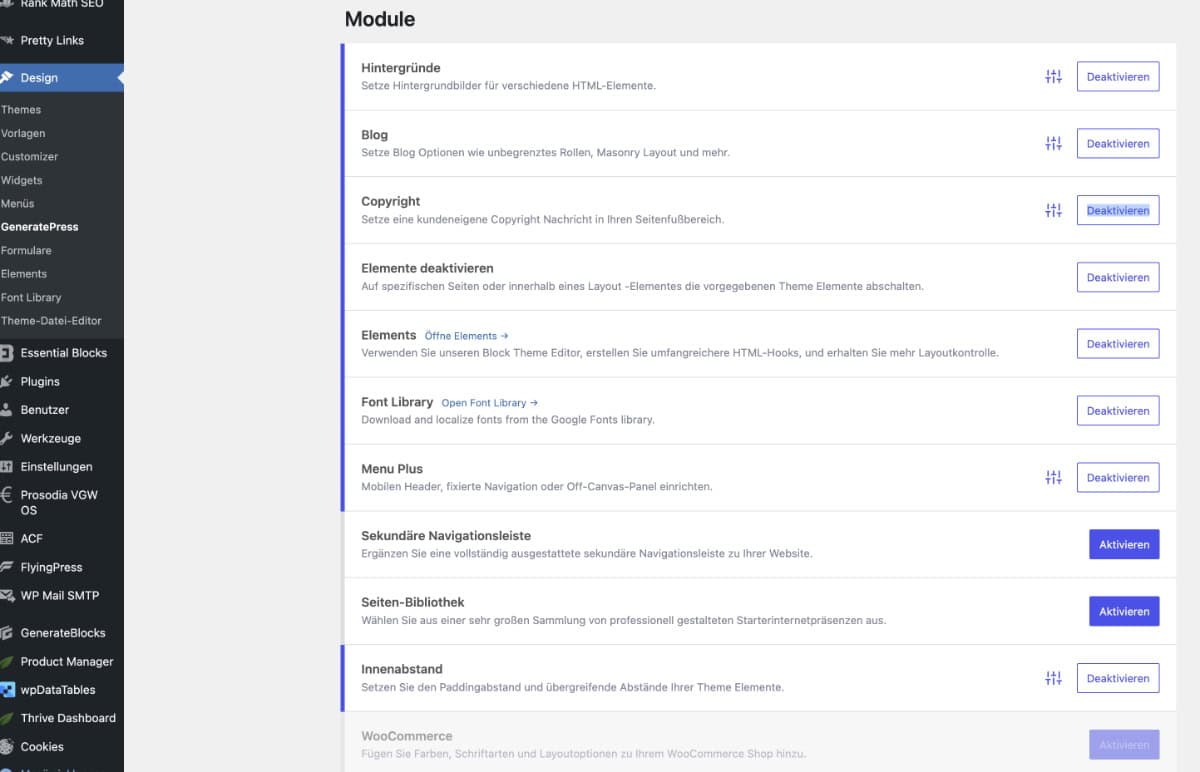Deactivate the Hintergründe module

1117,77
